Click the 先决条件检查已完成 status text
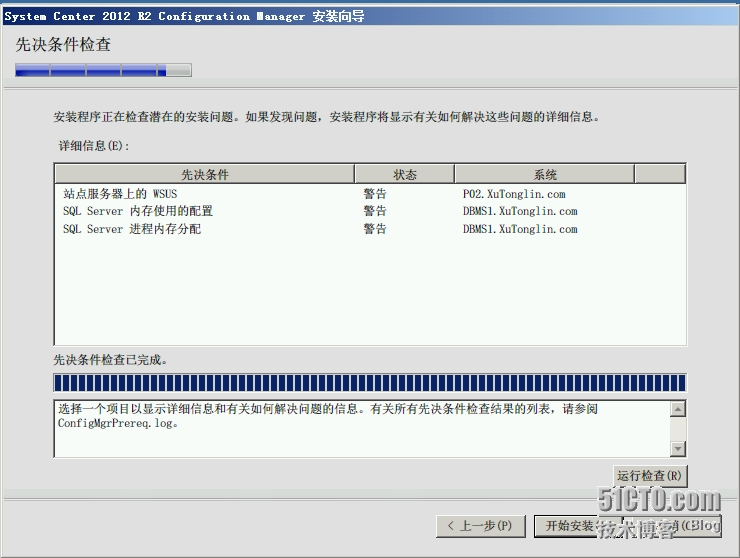Image resolution: width=740 pixels, height=558 pixels. (110, 360)
